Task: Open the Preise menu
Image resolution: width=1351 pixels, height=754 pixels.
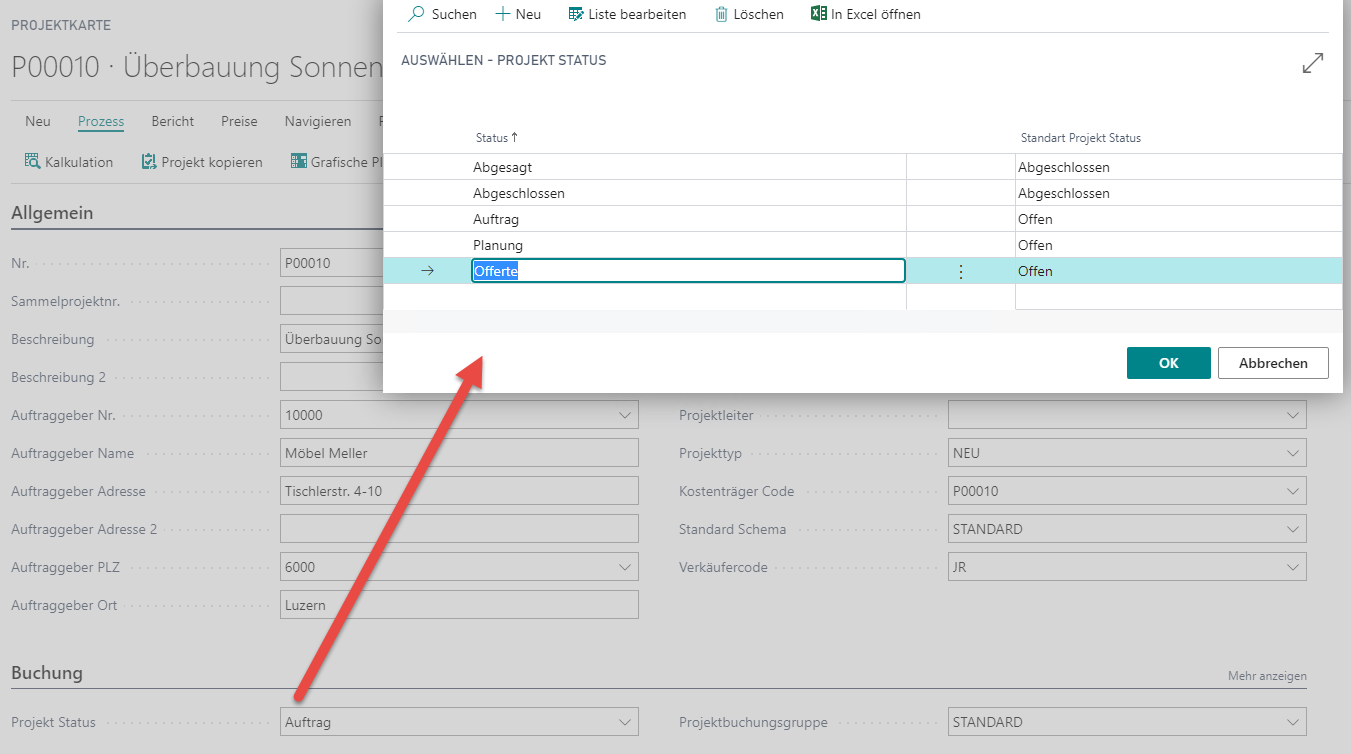Action: [x=239, y=121]
